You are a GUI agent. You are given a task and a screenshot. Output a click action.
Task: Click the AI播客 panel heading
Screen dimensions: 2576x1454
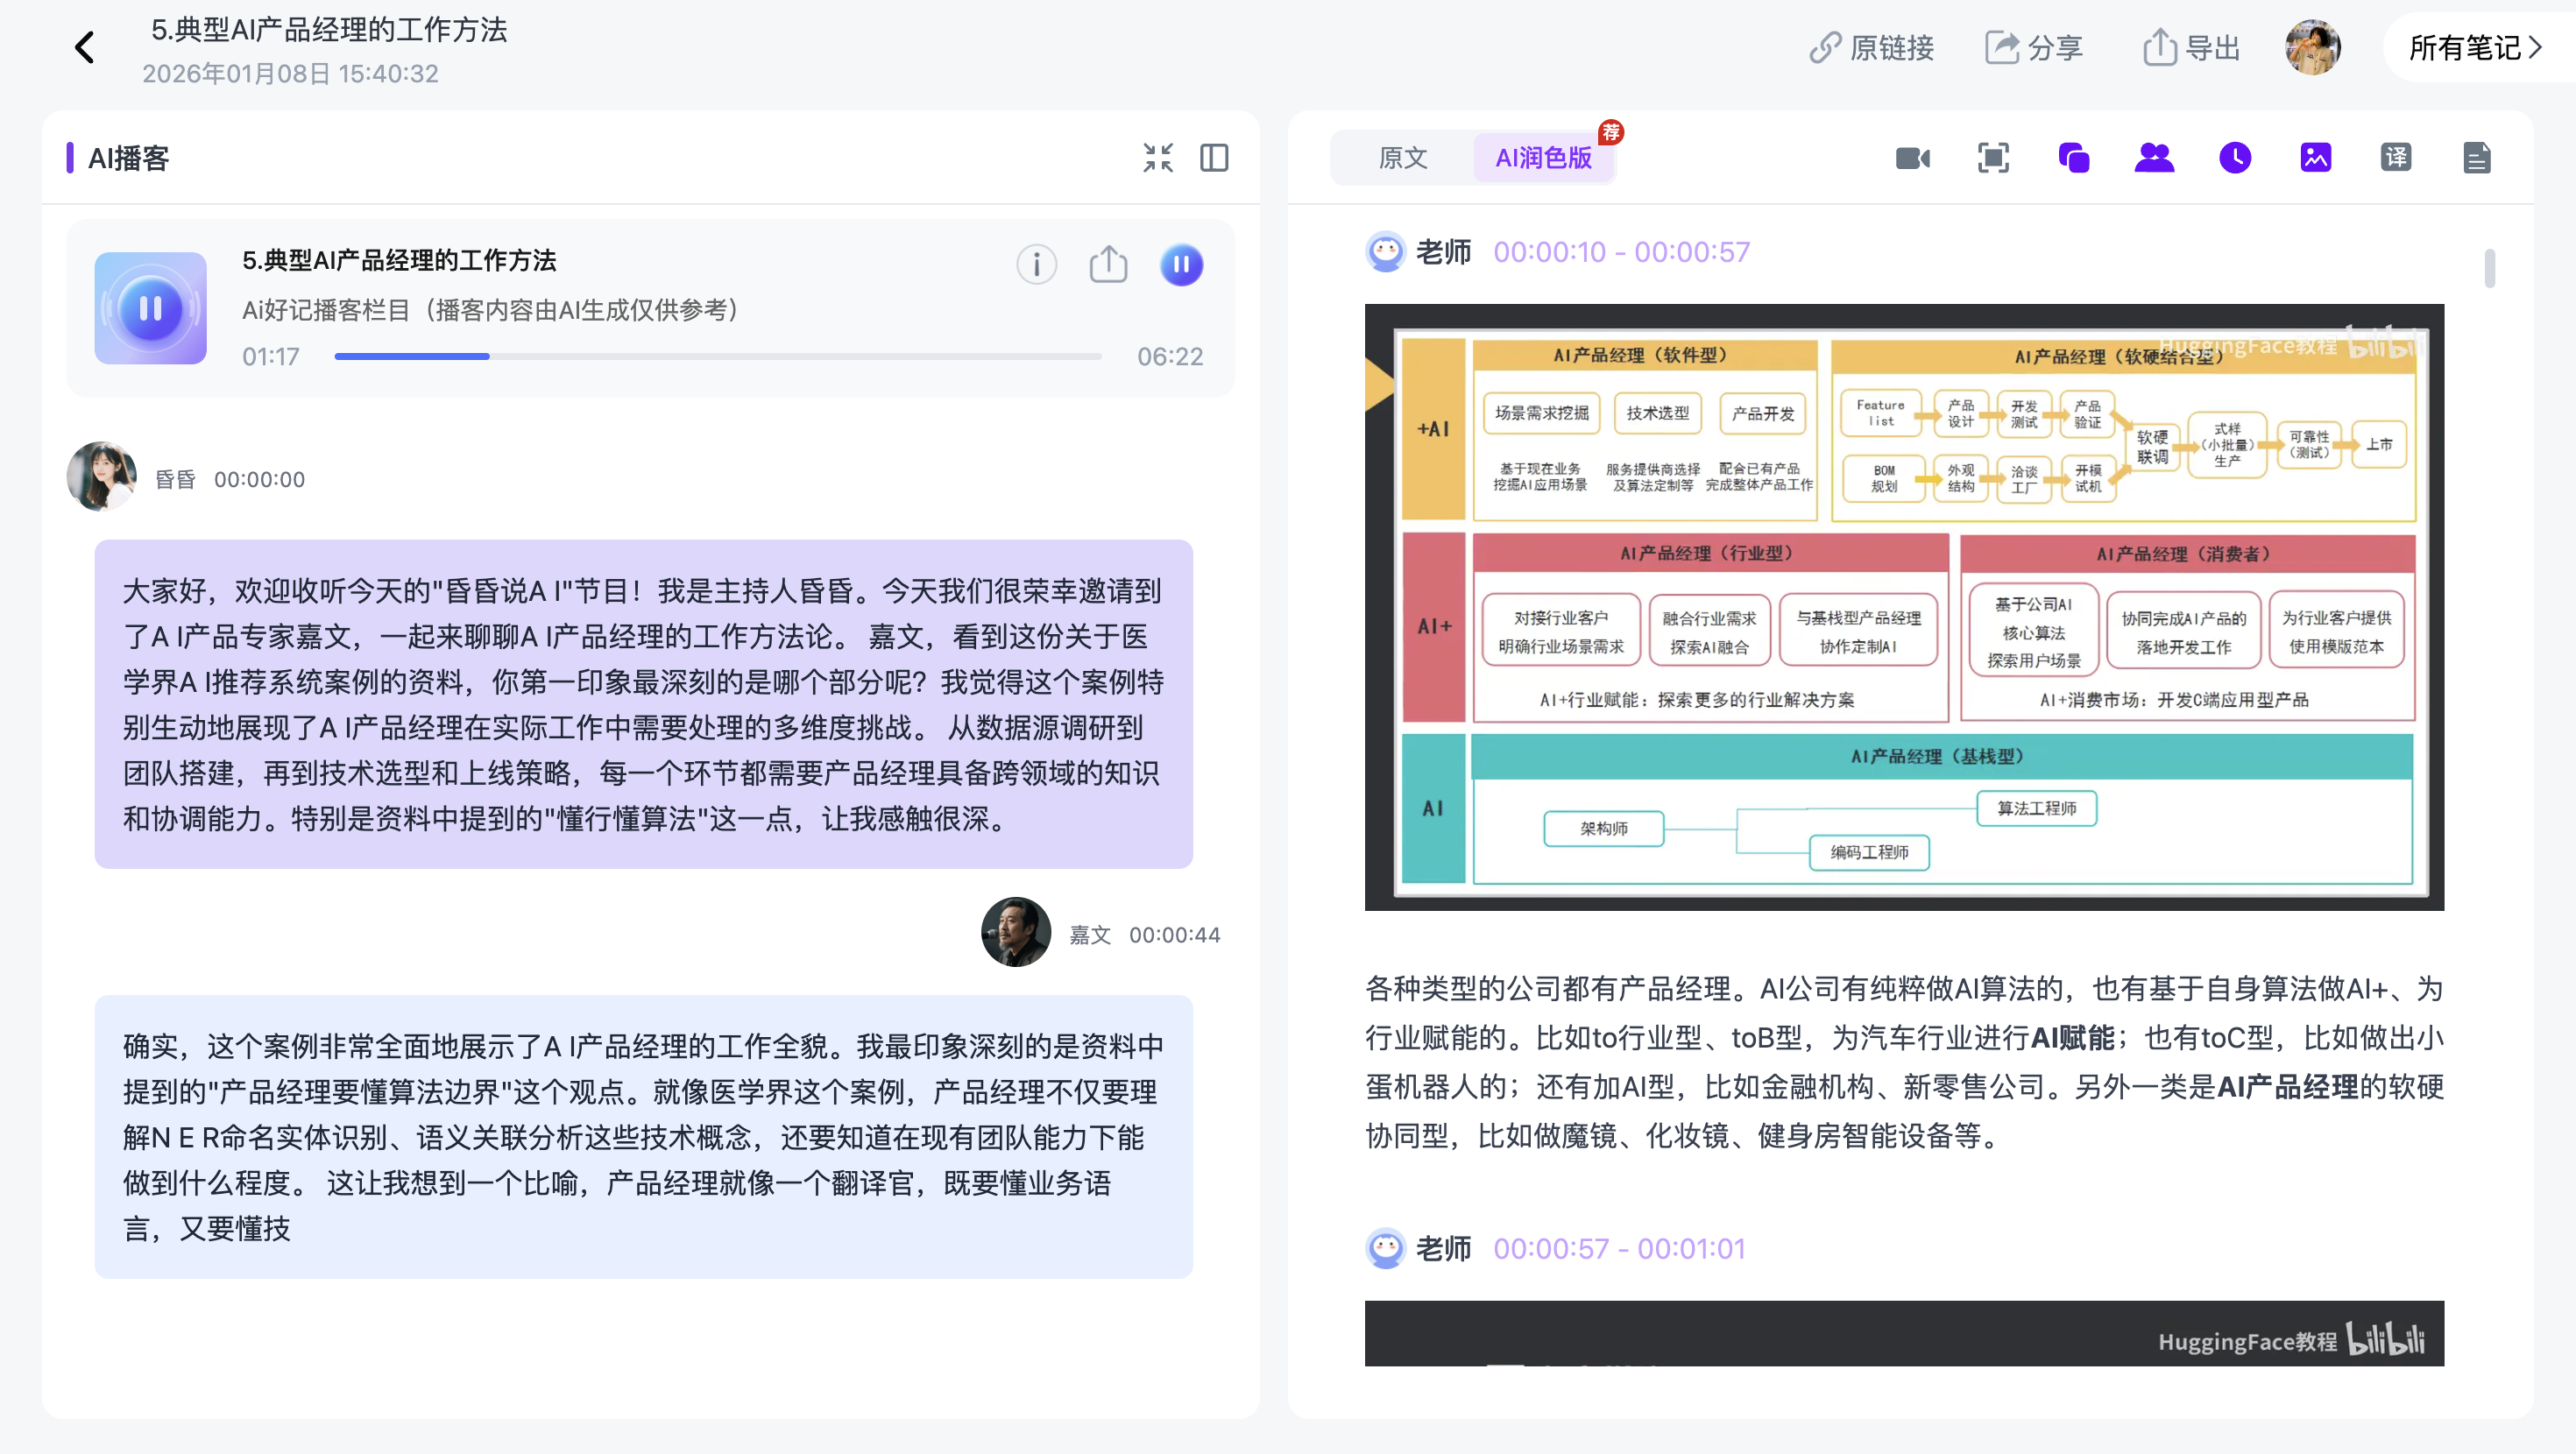pos(128,158)
